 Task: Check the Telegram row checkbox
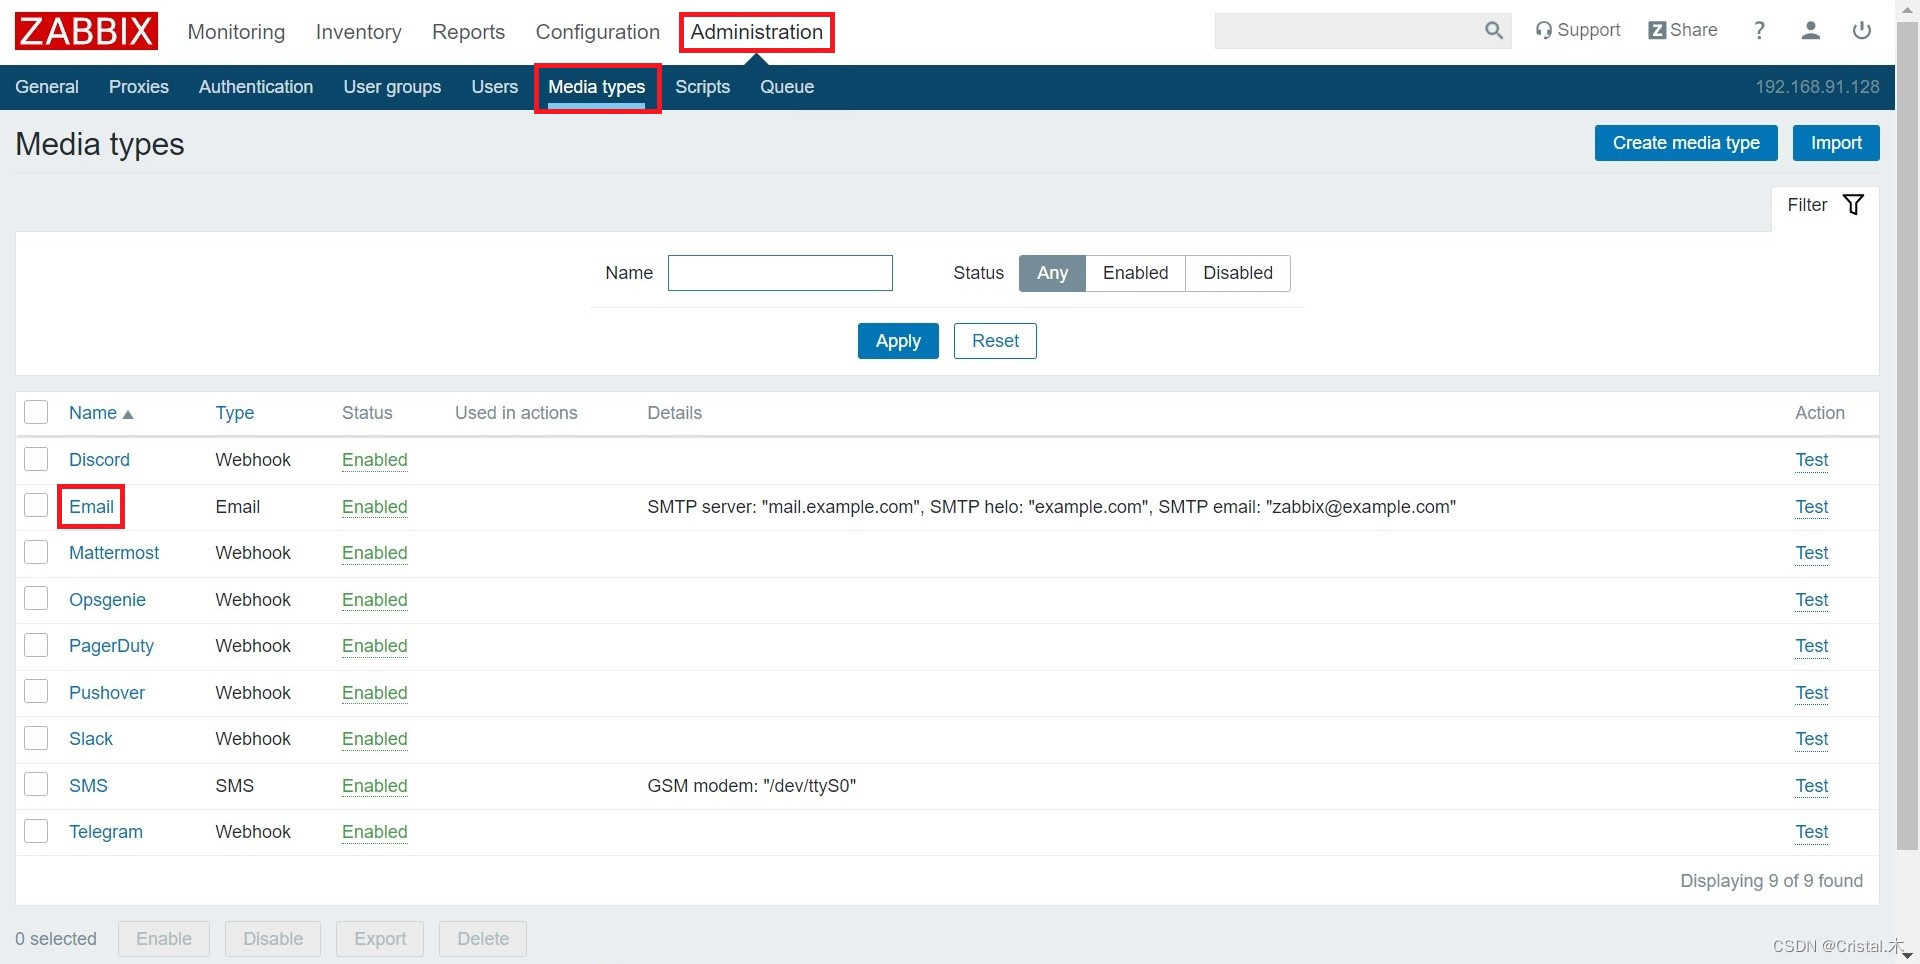pyautogui.click(x=36, y=831)
